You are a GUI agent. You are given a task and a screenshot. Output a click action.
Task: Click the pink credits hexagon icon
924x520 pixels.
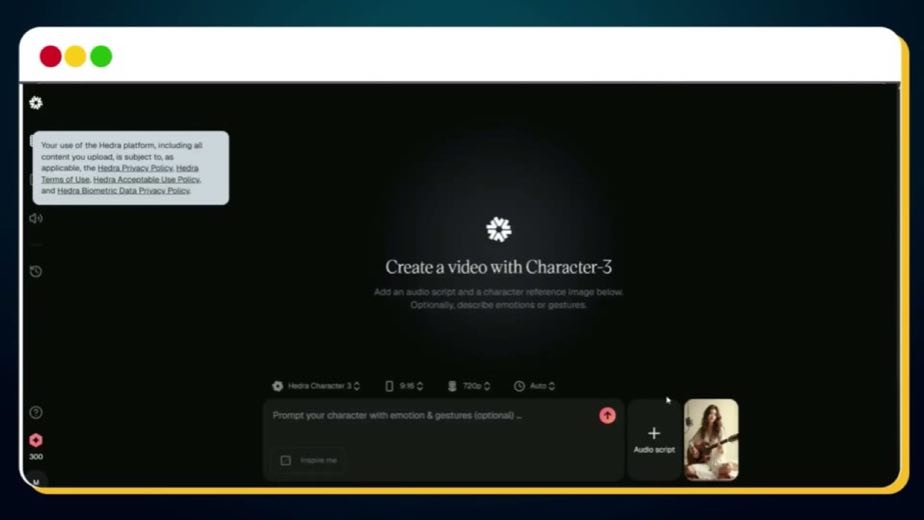[36, 440]
